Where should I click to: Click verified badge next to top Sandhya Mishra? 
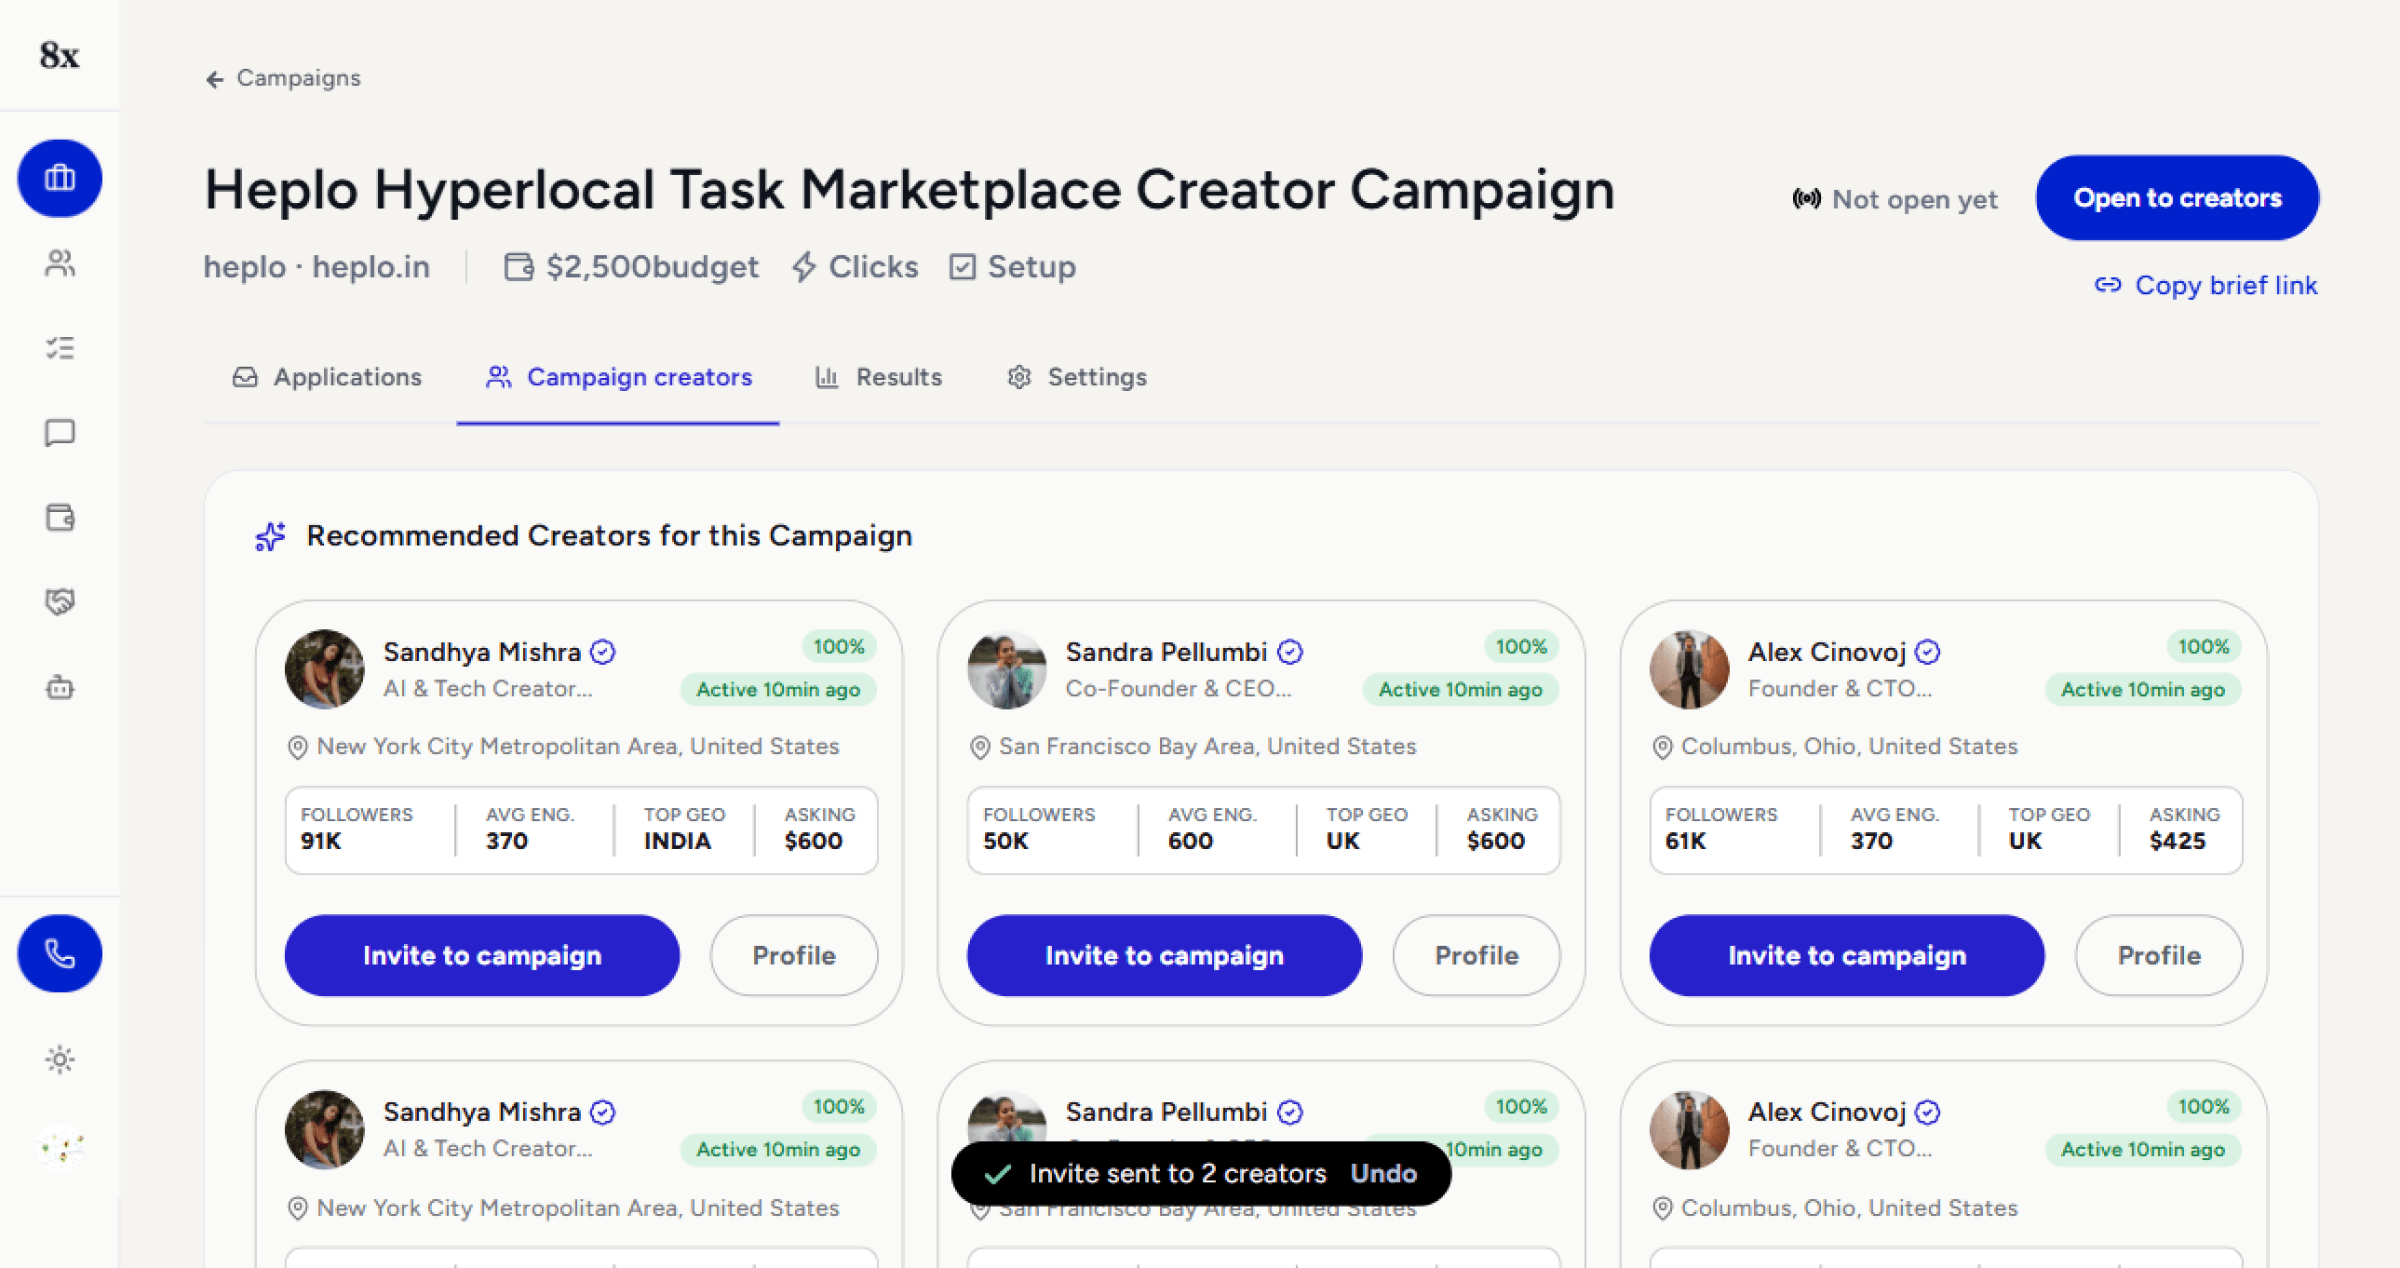point(603,652)
